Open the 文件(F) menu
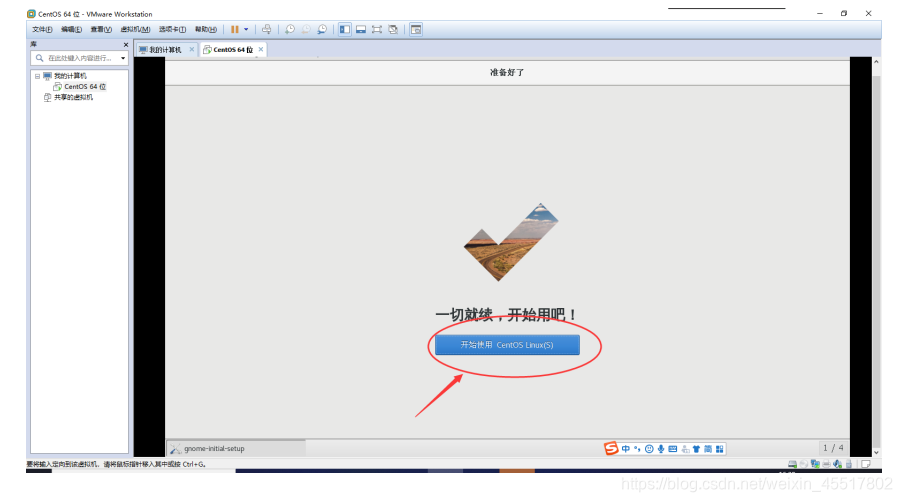Screen dimensions: 902x502 pyautogui.click(x=42, y=29)
